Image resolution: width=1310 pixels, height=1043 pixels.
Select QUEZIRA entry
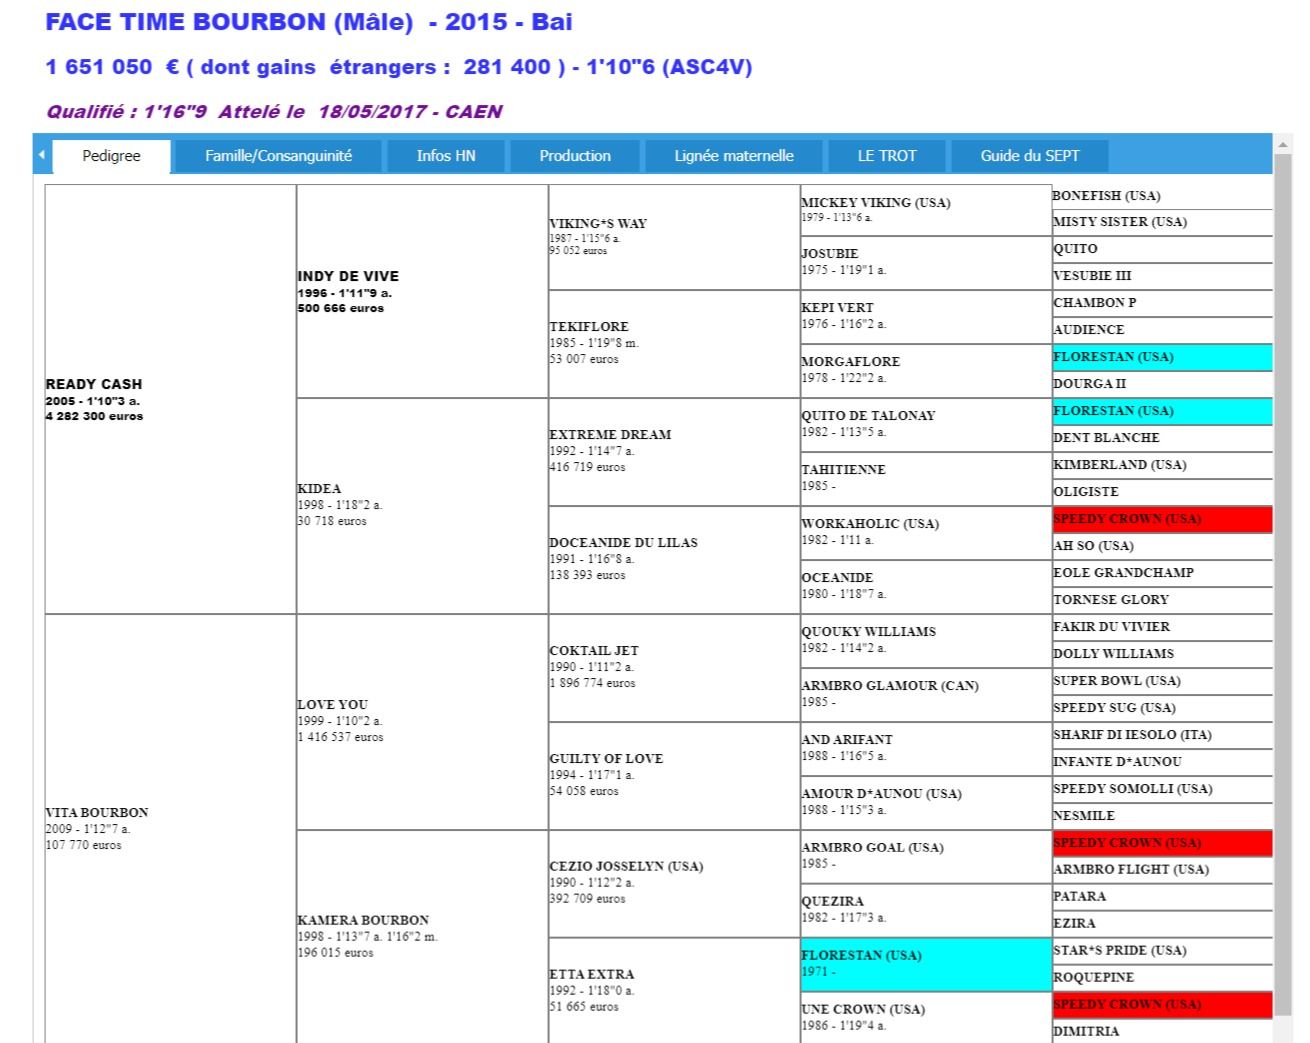pyautogui.click(x=833, y=901)
